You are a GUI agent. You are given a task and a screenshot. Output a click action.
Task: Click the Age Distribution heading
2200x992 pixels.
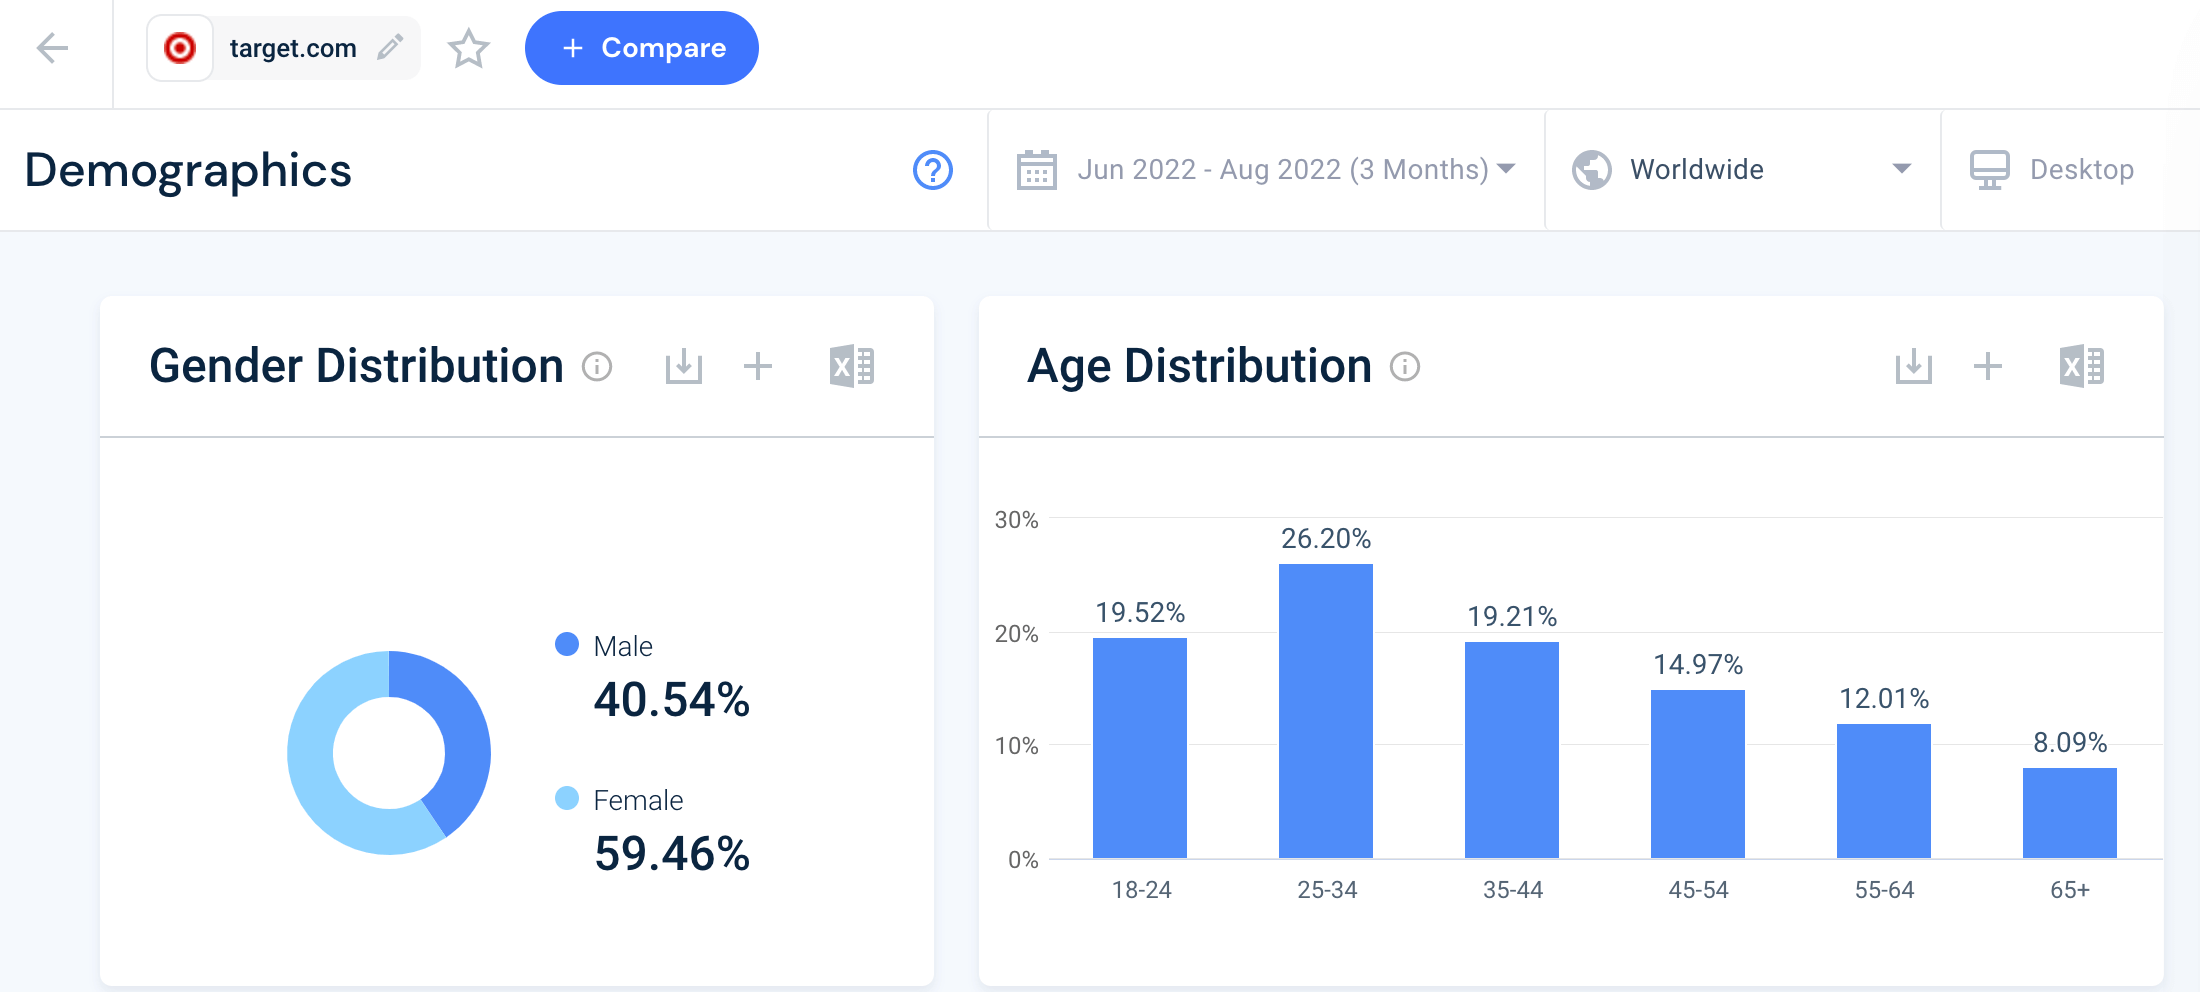pos(1199,366)
